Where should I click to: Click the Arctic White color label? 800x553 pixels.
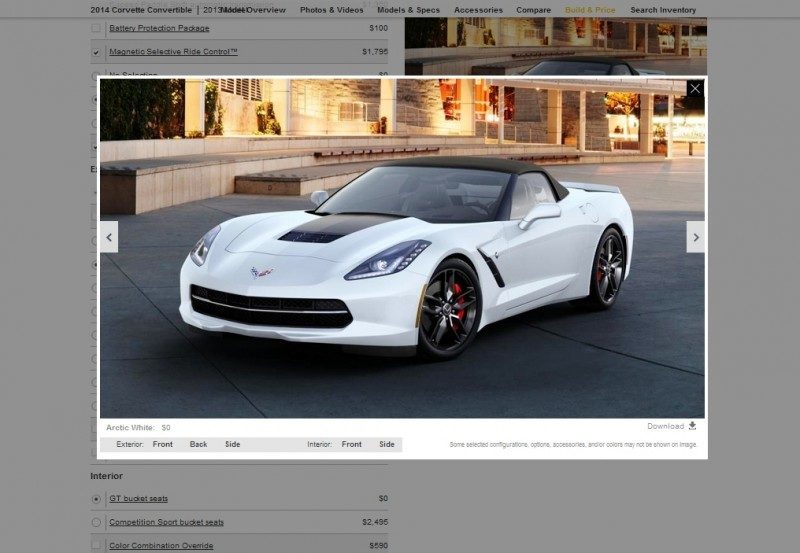130,428
